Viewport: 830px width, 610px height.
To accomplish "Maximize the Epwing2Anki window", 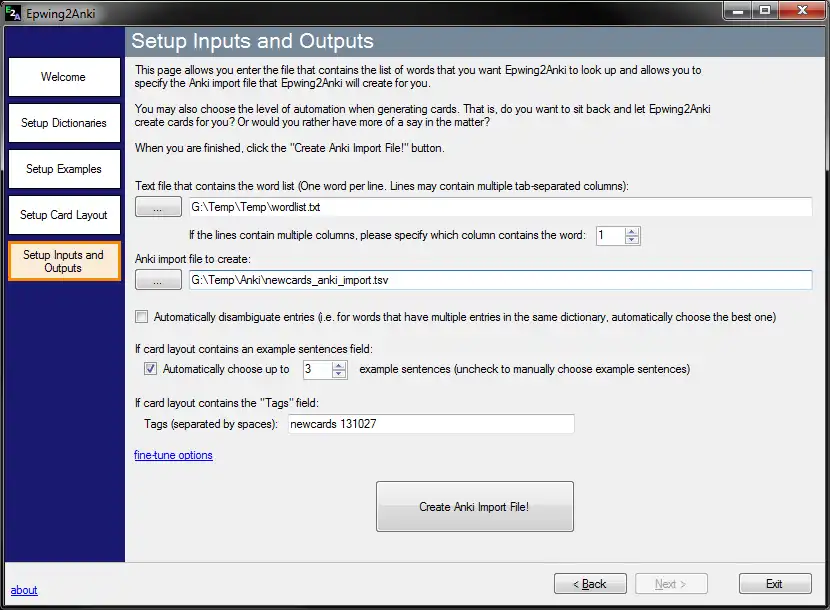I will 764,11.
